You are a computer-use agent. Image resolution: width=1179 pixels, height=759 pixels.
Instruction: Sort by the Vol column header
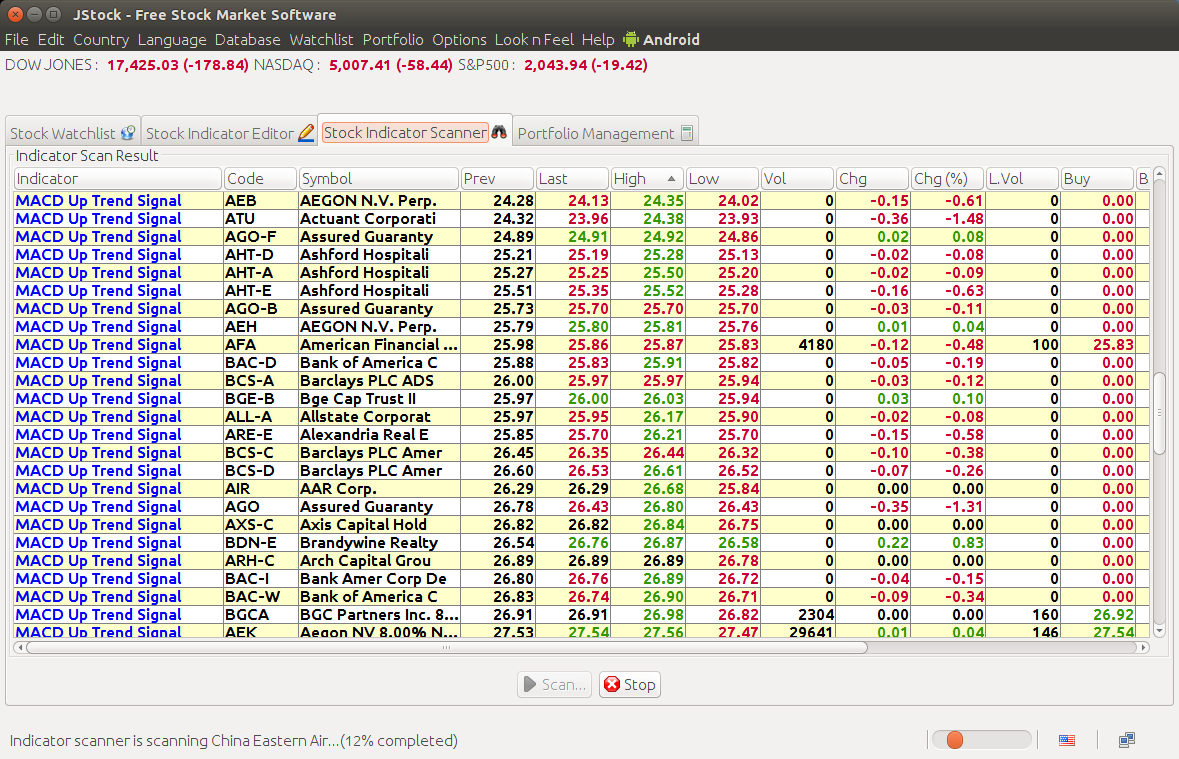[x=796, y=179]
